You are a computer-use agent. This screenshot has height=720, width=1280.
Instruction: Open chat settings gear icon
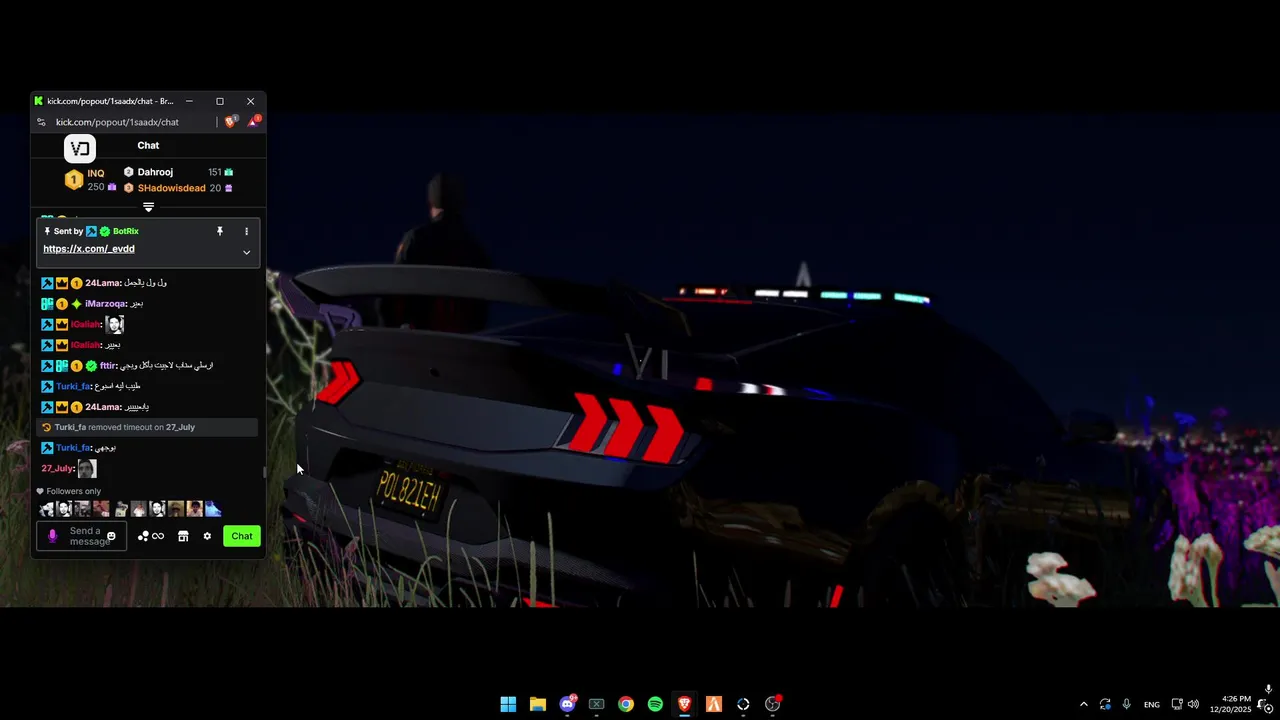[207, 536]
